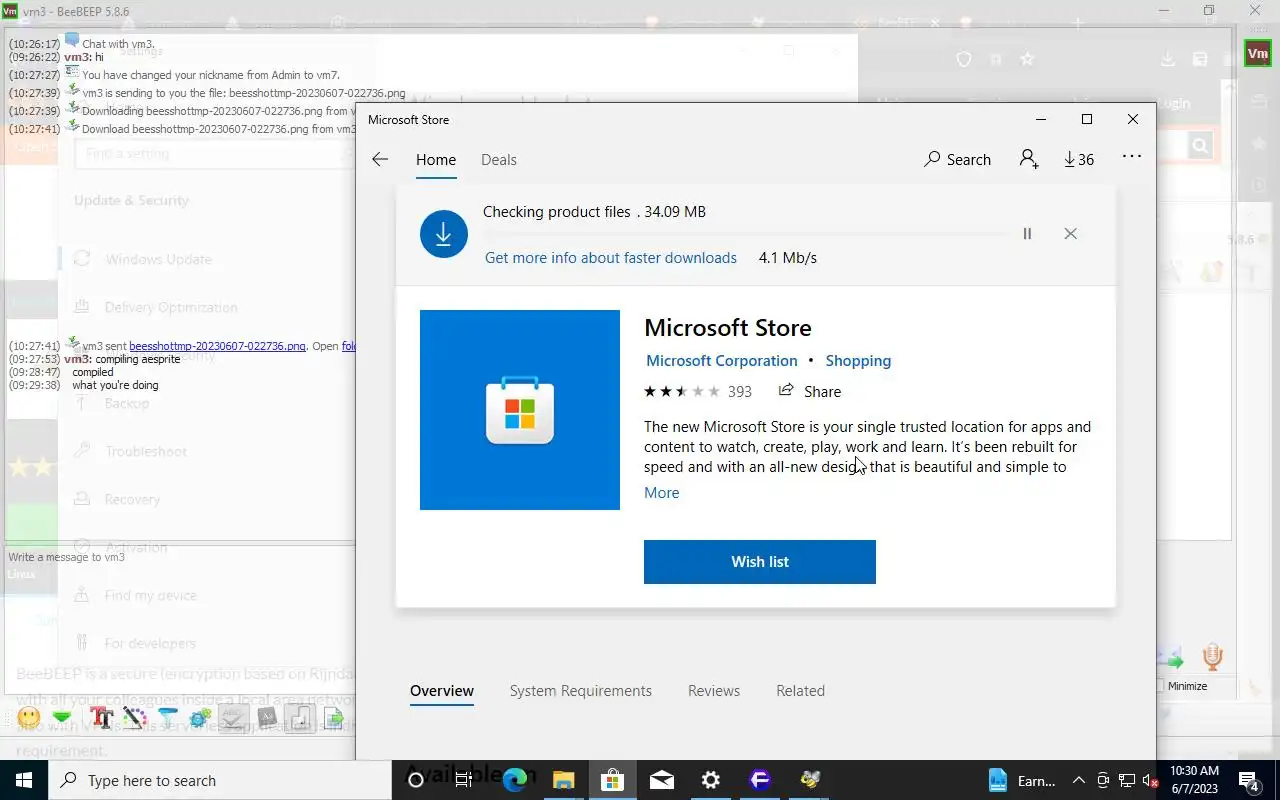1280x800 pixels.
Task: Click the BeeBEEP message input field
Action: 180,620
